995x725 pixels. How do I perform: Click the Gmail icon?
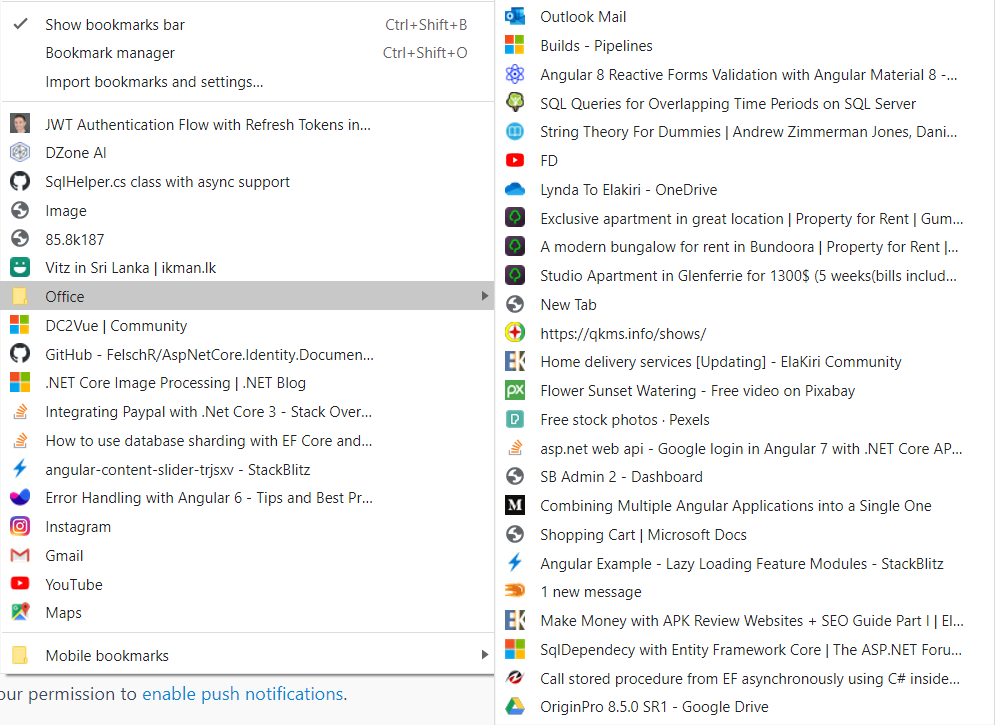(20, 556)
